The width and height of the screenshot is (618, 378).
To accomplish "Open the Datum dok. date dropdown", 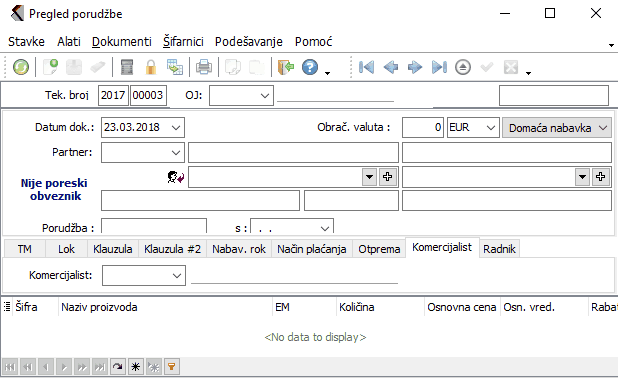I will [x=176, y=128].
